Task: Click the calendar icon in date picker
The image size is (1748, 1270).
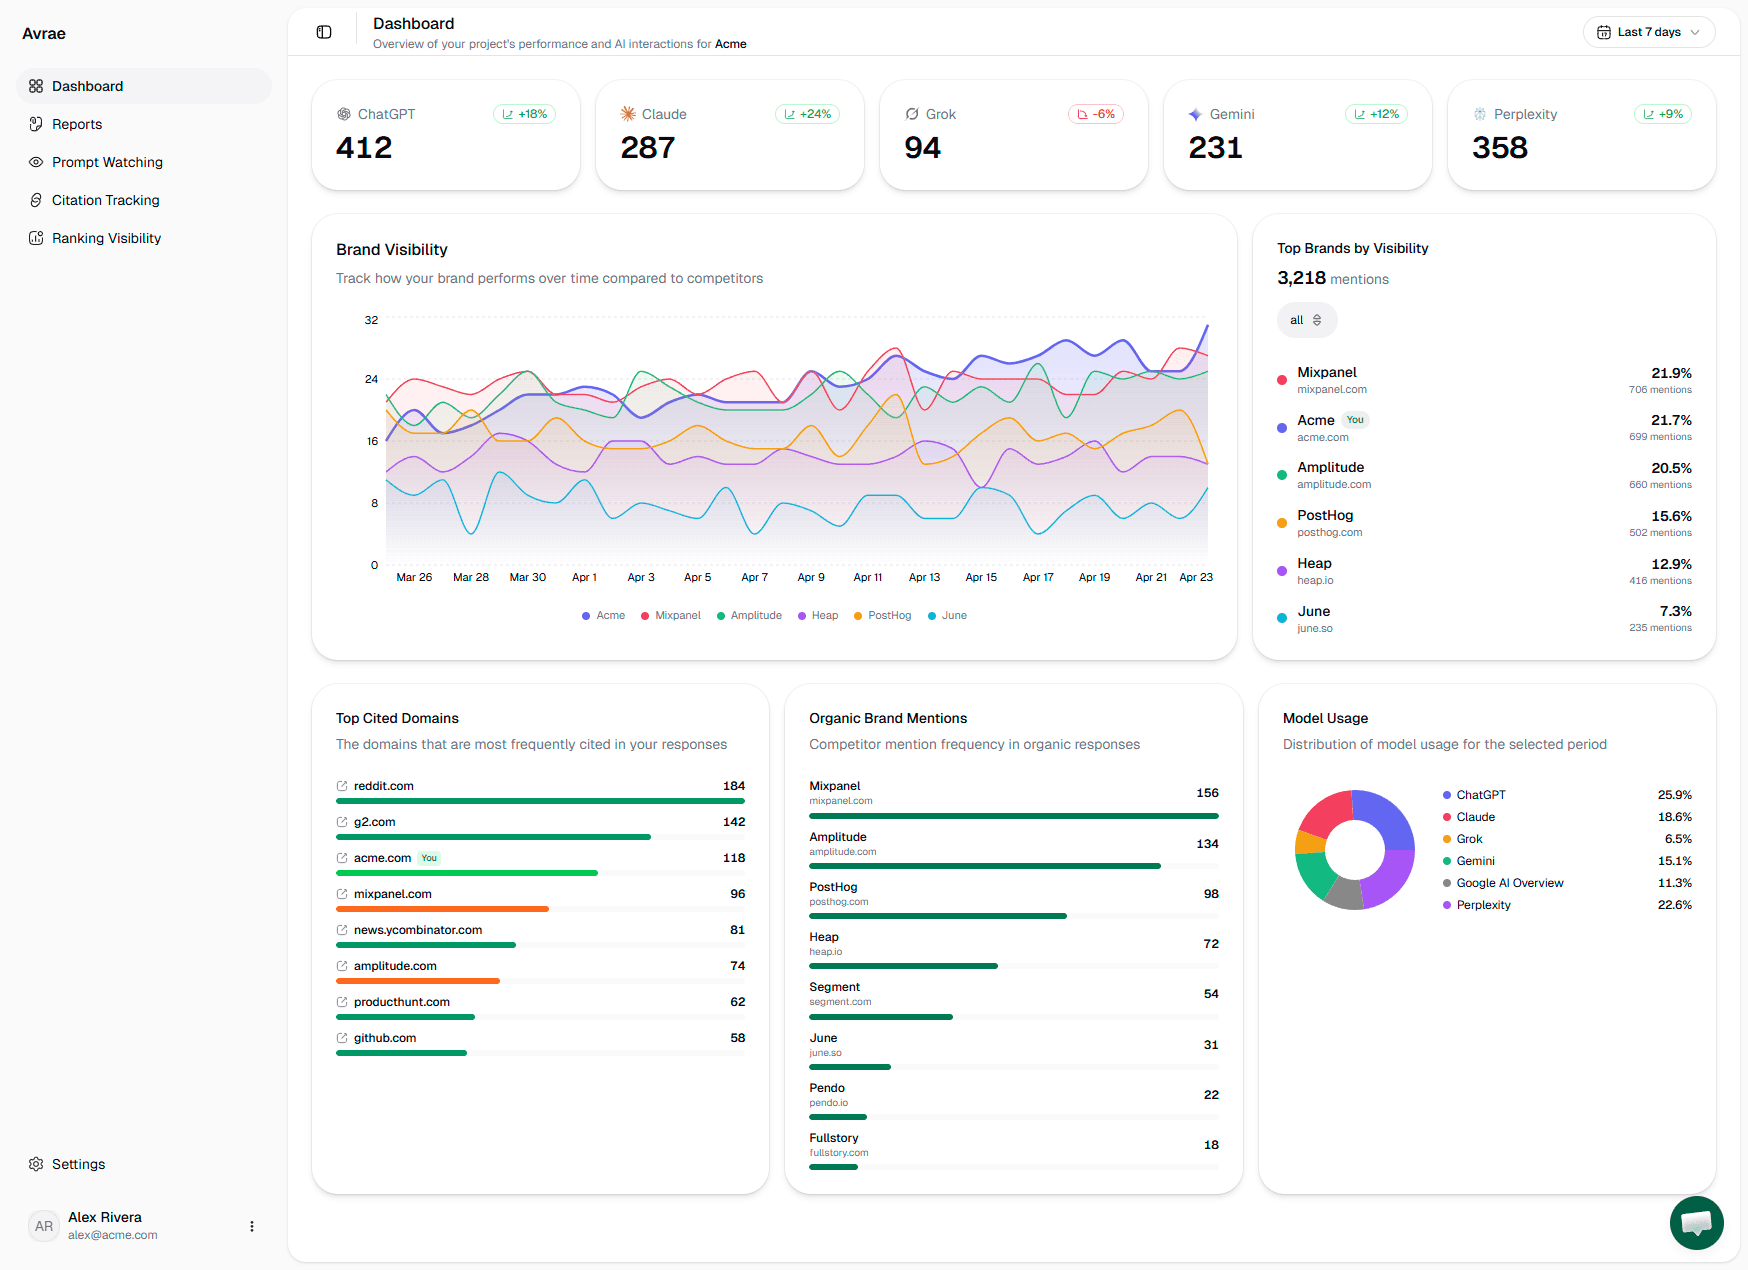Action: tap(1604, 32)
